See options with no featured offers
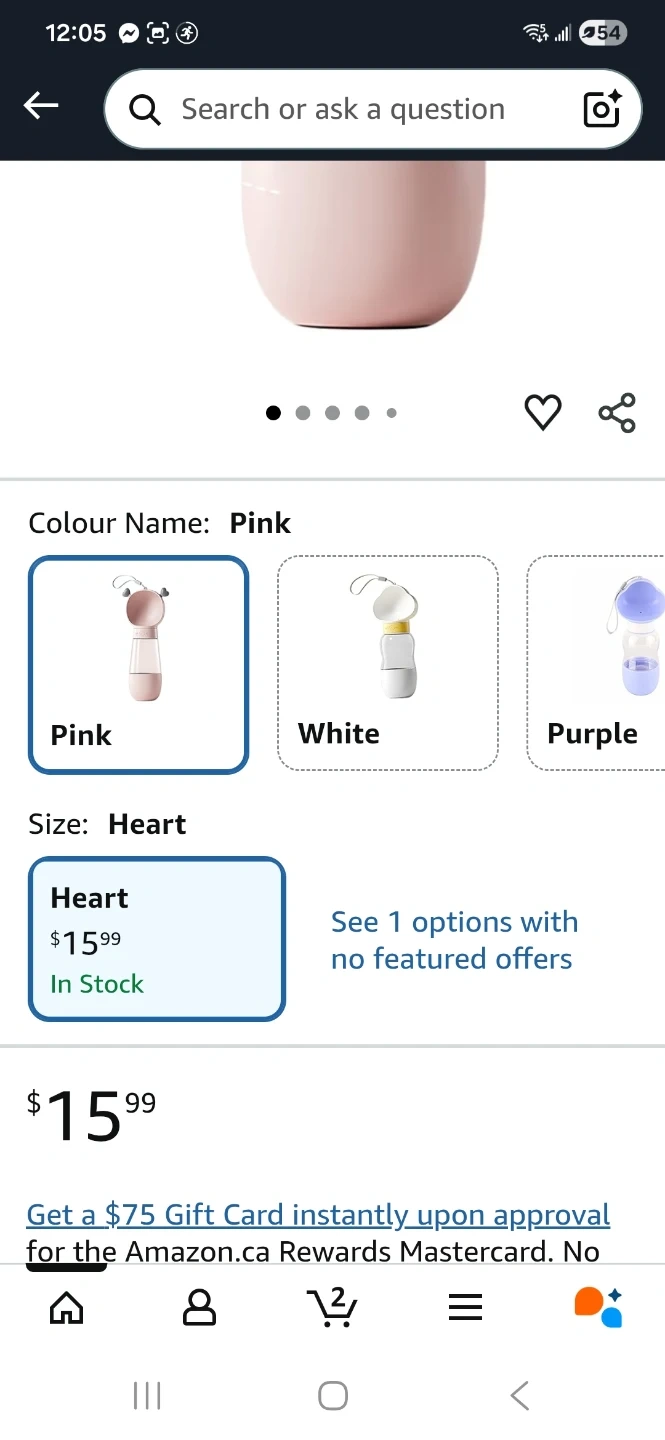This screenshot has width=665, height=1440. point(454,940)
